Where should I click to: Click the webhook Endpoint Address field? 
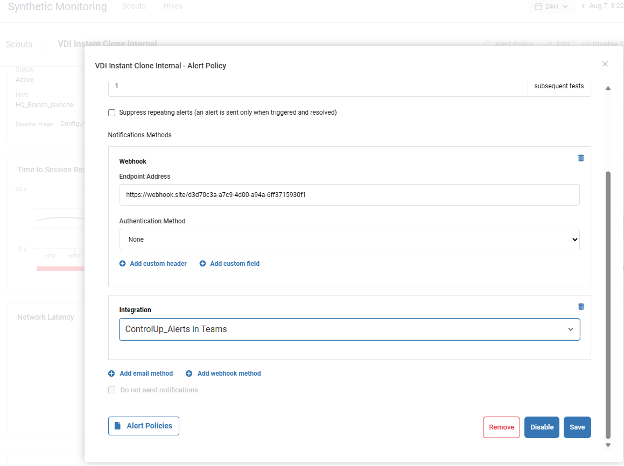point(349,194)
